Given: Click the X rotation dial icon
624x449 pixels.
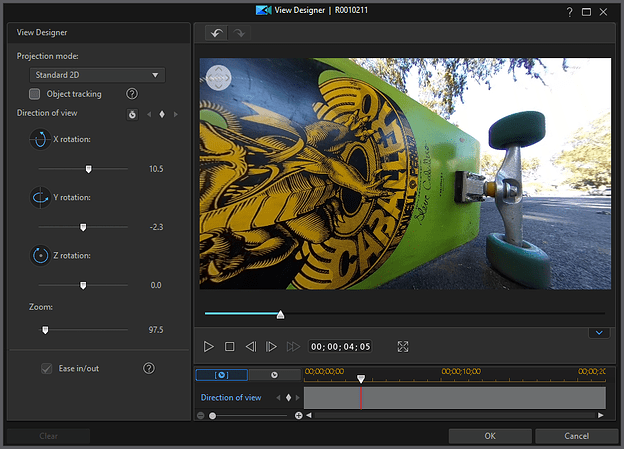Looking at the screenshot, I should (40, 139).
